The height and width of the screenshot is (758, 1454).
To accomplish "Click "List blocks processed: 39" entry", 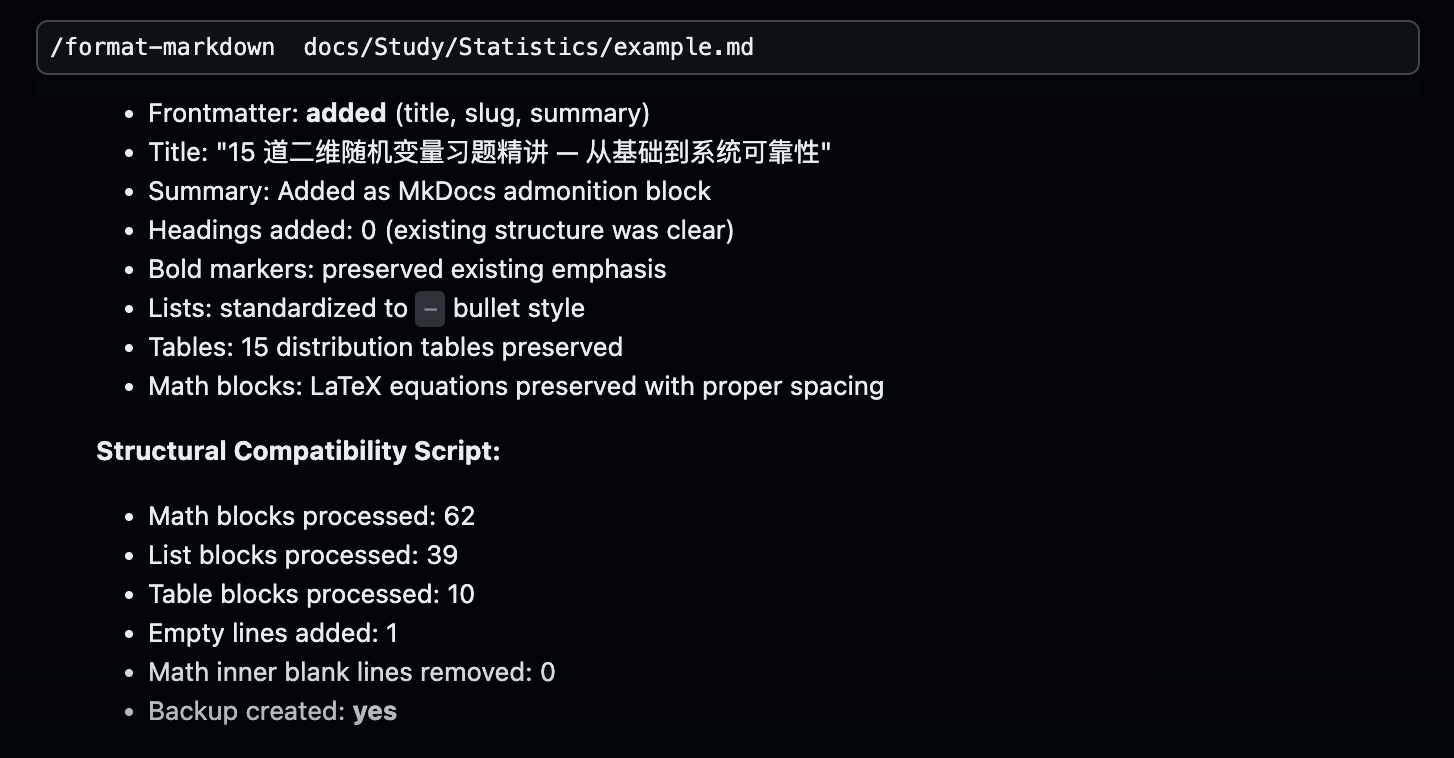I will point(303,555).
